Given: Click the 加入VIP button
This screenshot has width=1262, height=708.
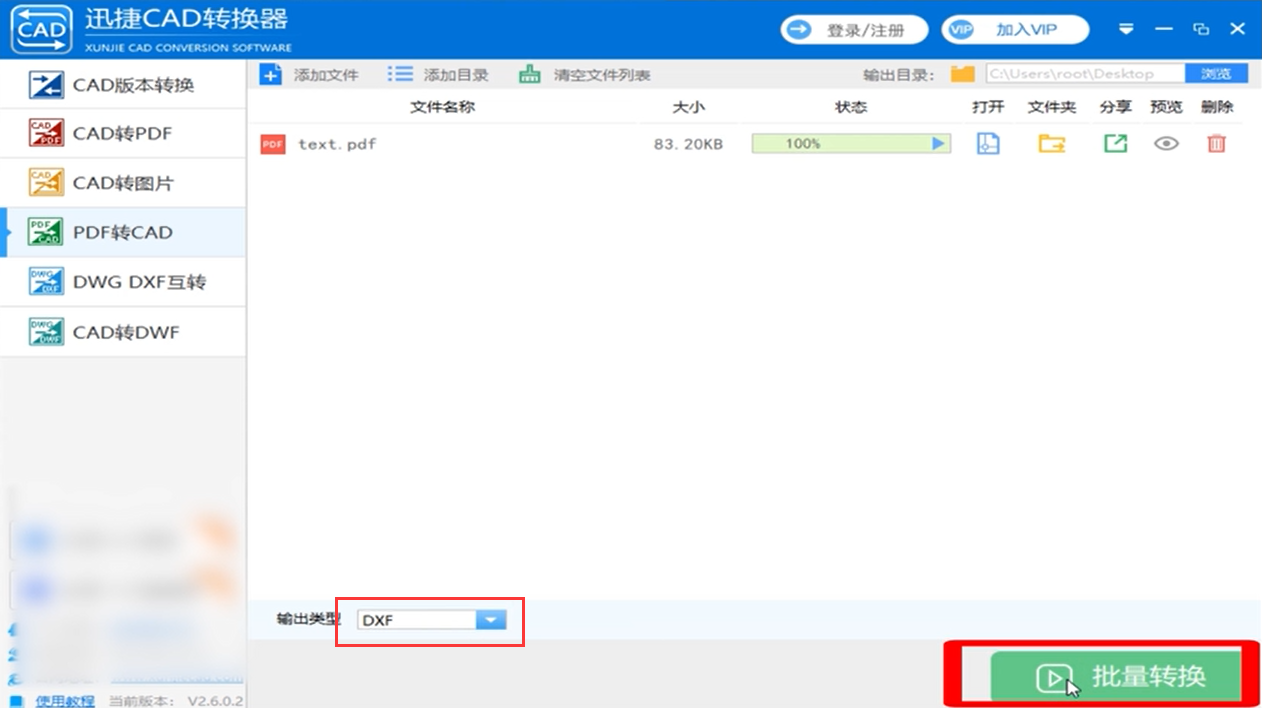Looking at the screenshot, I should point(1014,30).
